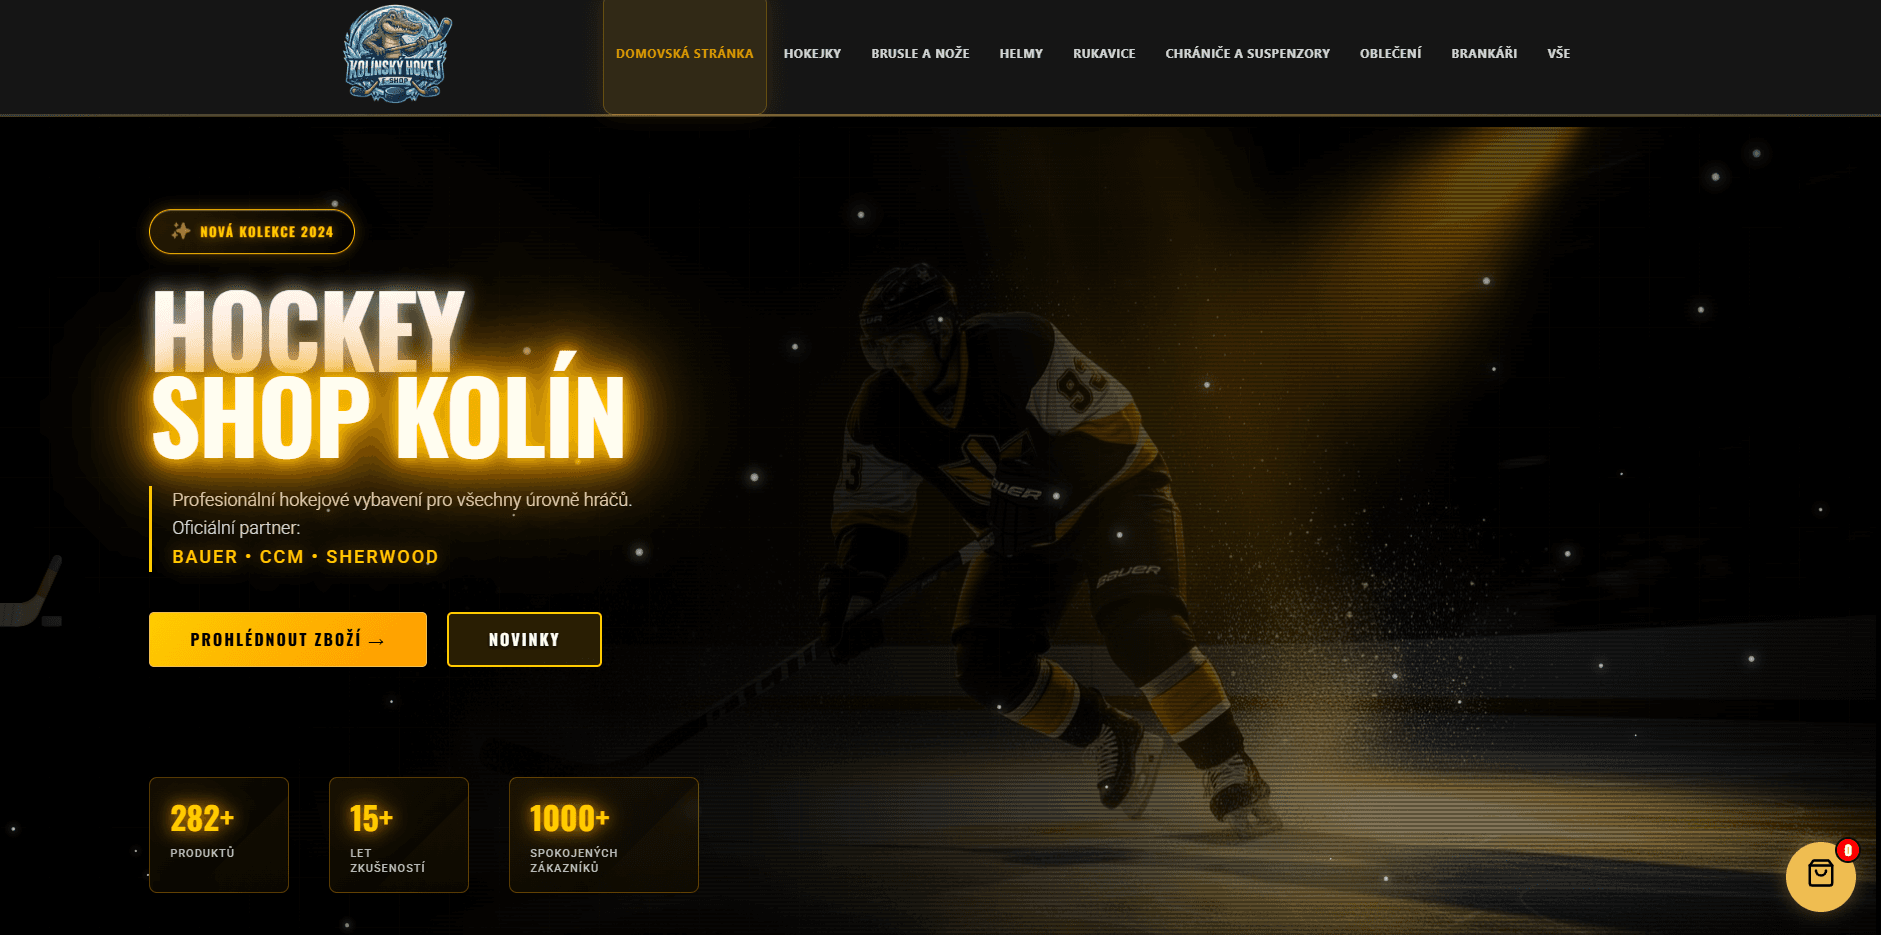Open the Domovská stránka menu item
The height and width of the screenshot is (935, 1881).
685,54
